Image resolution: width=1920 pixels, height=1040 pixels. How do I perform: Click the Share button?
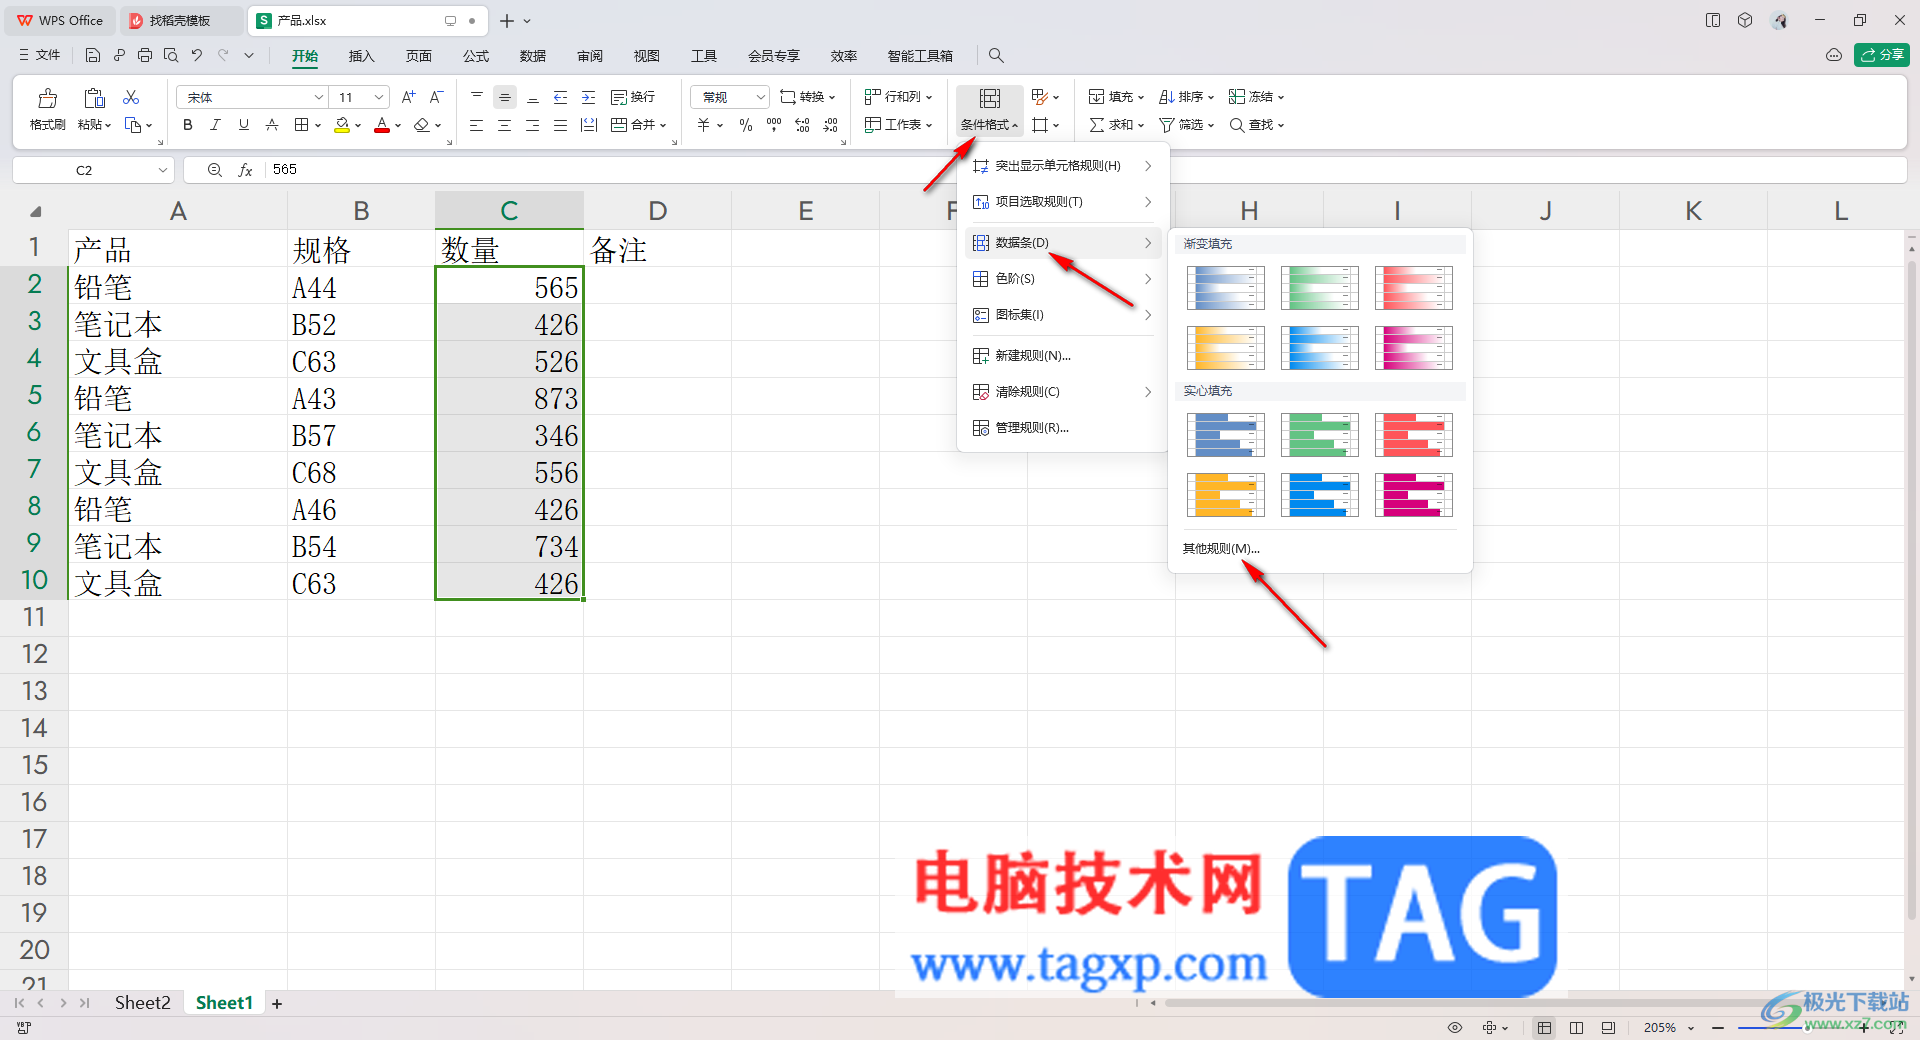coord(1882,55)
